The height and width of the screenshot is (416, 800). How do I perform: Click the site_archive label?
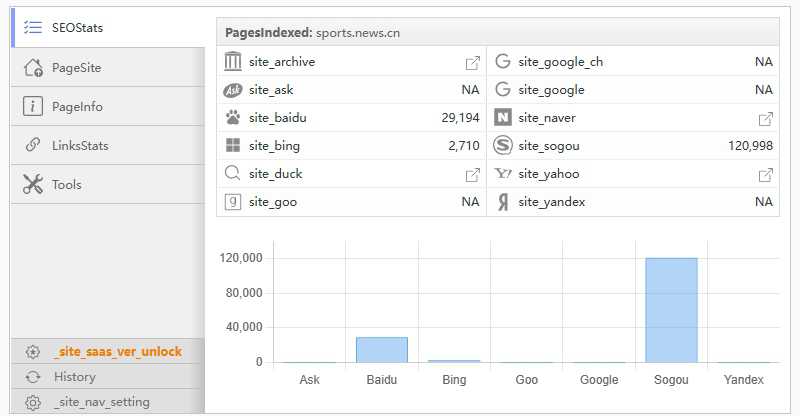pos(282,62)
